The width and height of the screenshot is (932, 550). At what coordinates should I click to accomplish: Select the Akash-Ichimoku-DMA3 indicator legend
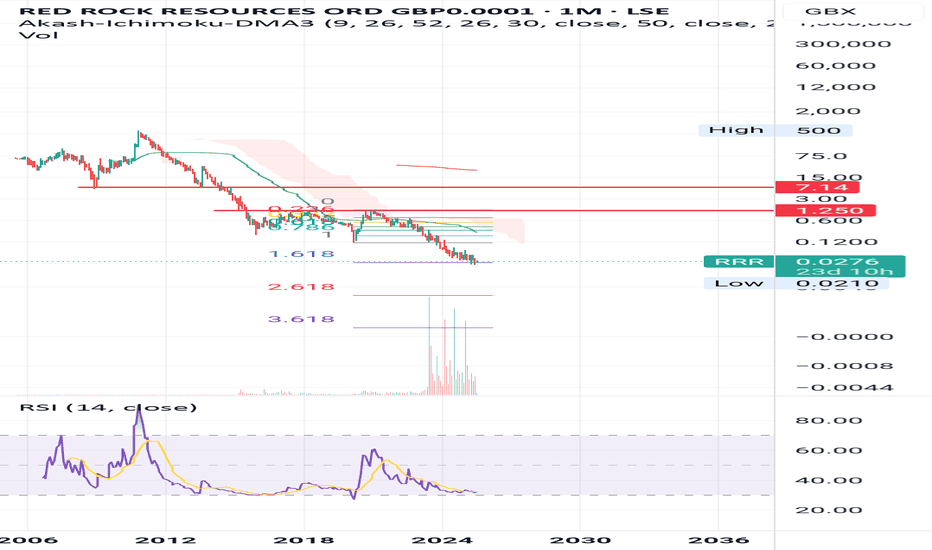click(x=396, y=23)
